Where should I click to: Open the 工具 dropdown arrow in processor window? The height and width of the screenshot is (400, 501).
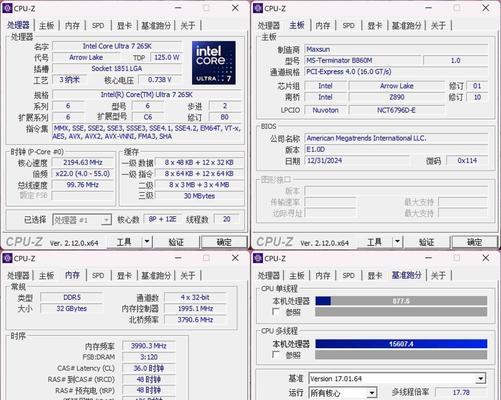point(147,241)
